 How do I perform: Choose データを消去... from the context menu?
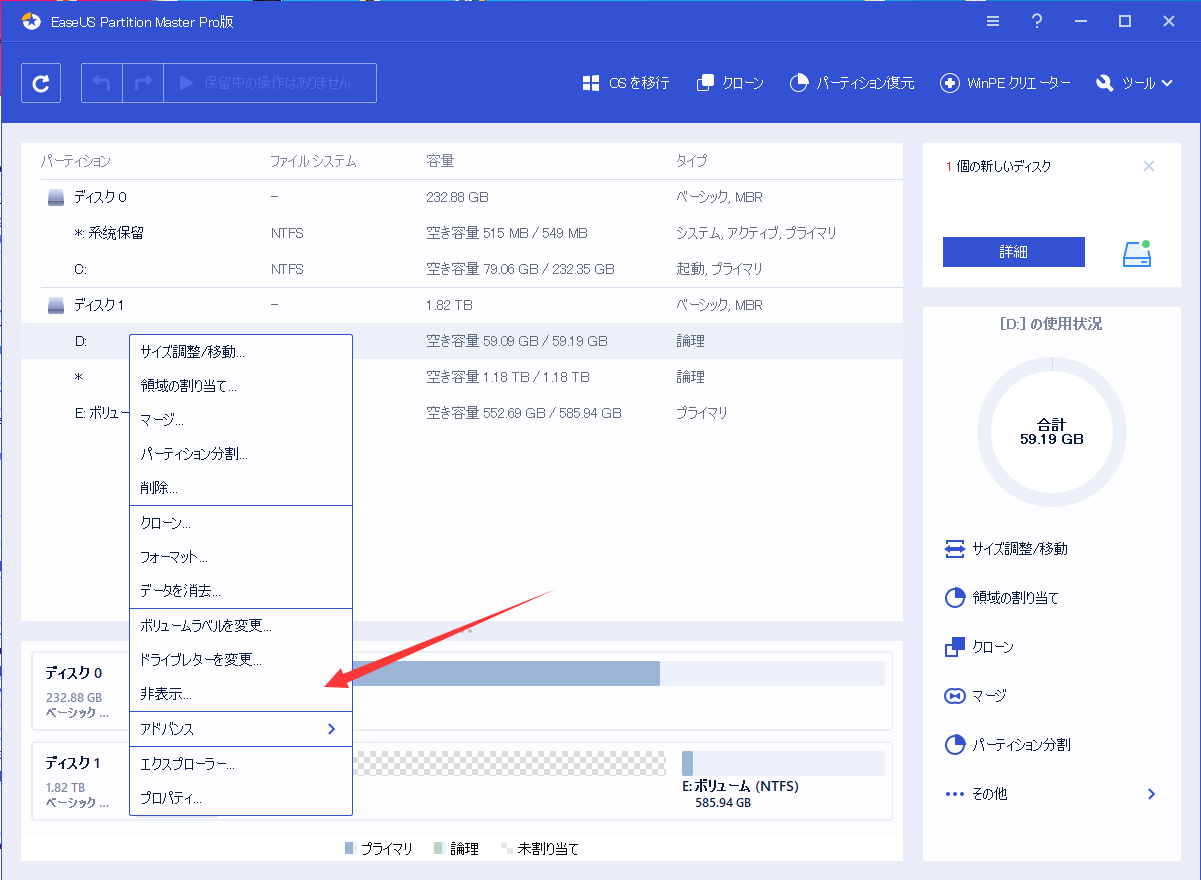241,591
